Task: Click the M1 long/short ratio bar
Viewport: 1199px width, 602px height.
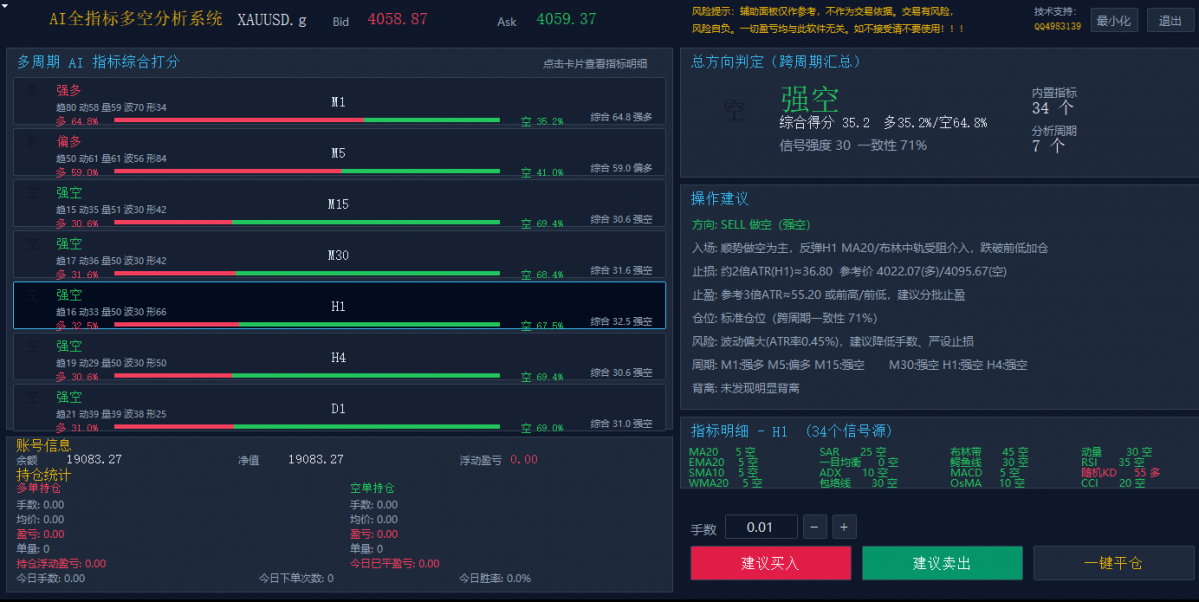Action: pyautogui.click(x=307, y=120)
